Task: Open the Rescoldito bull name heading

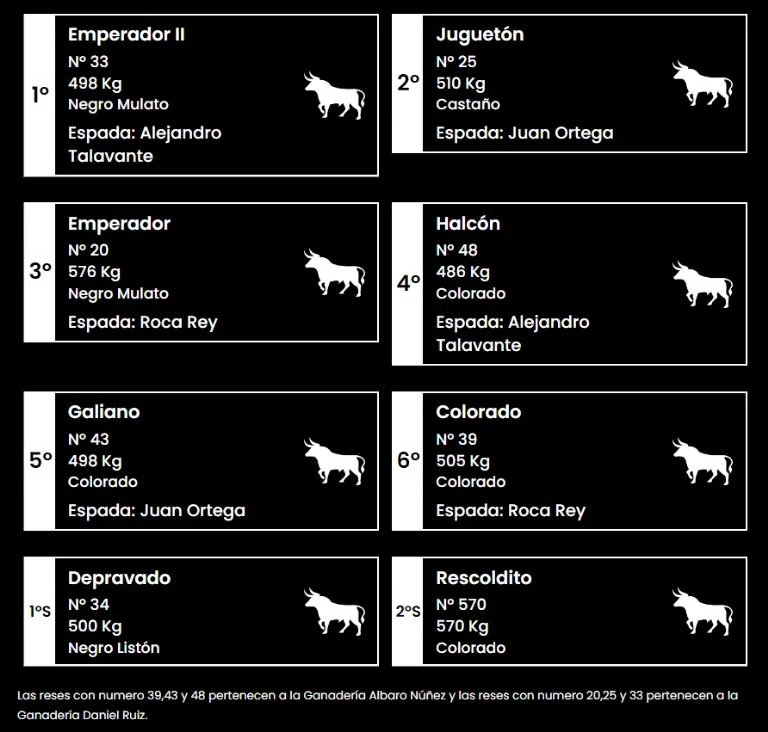Action: pos(484,578)
